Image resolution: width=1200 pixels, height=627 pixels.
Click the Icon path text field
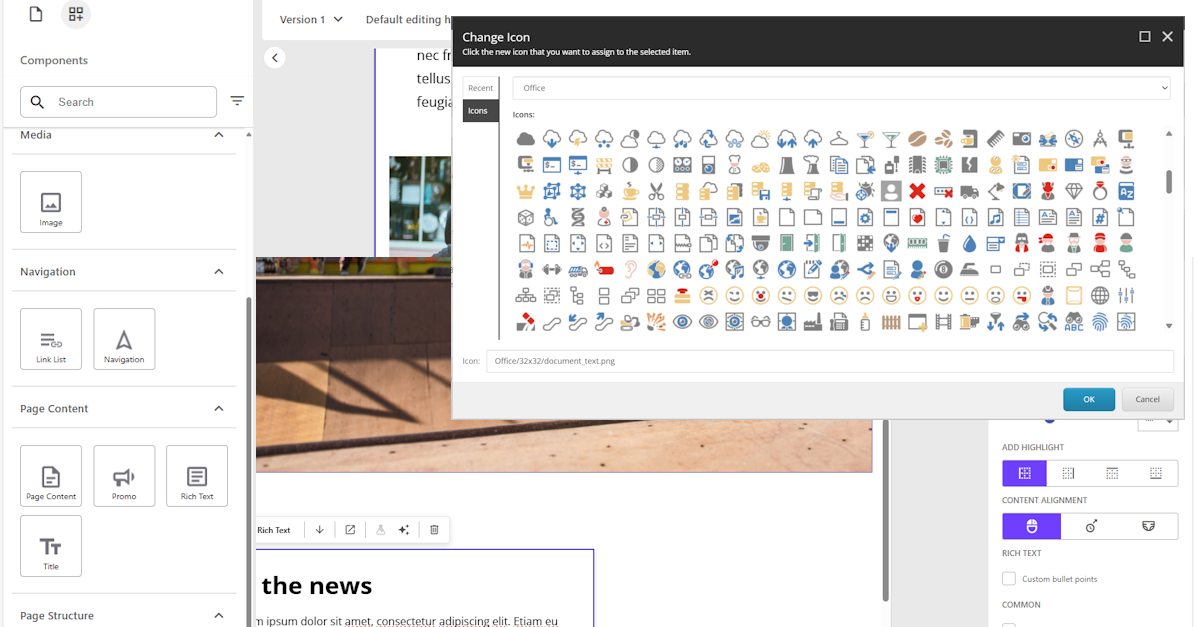830,360
